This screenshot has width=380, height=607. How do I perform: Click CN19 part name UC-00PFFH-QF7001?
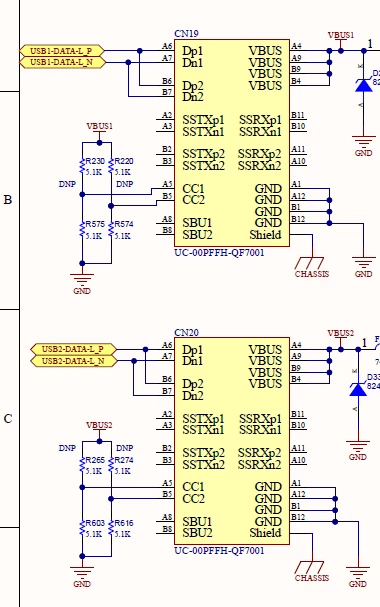click(219, 253)
